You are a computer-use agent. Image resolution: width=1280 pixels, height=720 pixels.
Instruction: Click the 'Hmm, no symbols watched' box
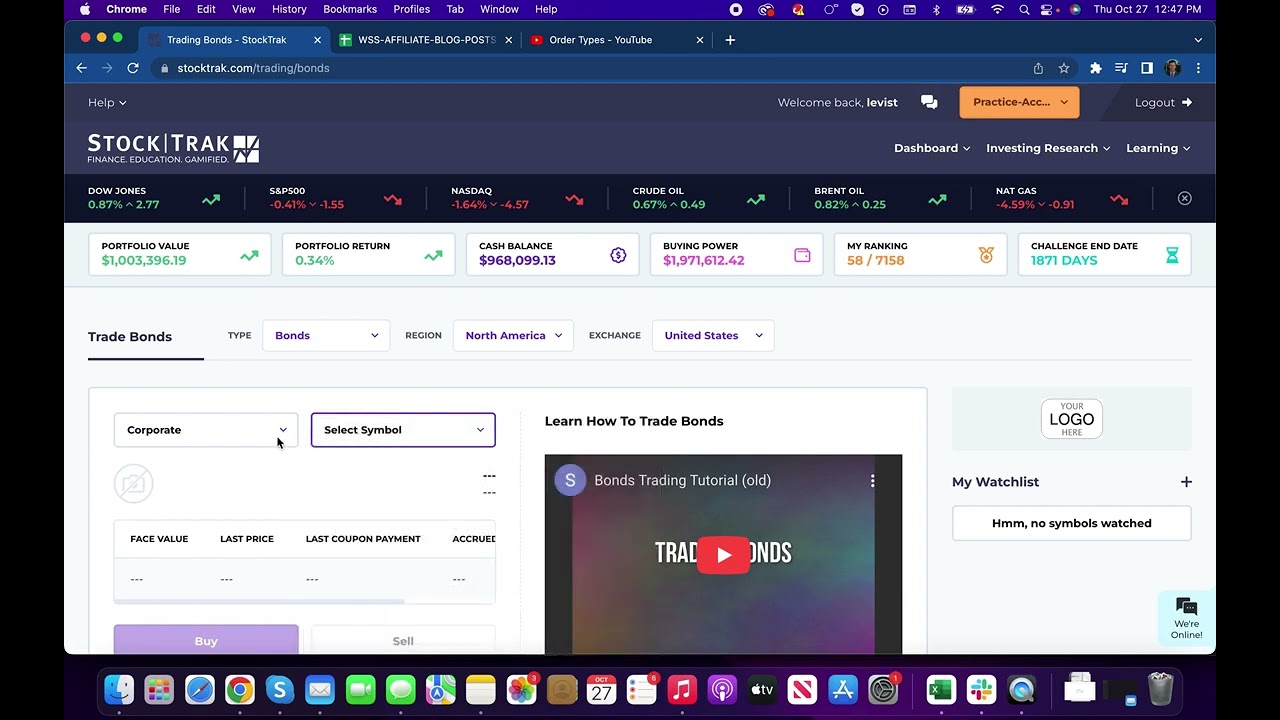click(1072, 523)
